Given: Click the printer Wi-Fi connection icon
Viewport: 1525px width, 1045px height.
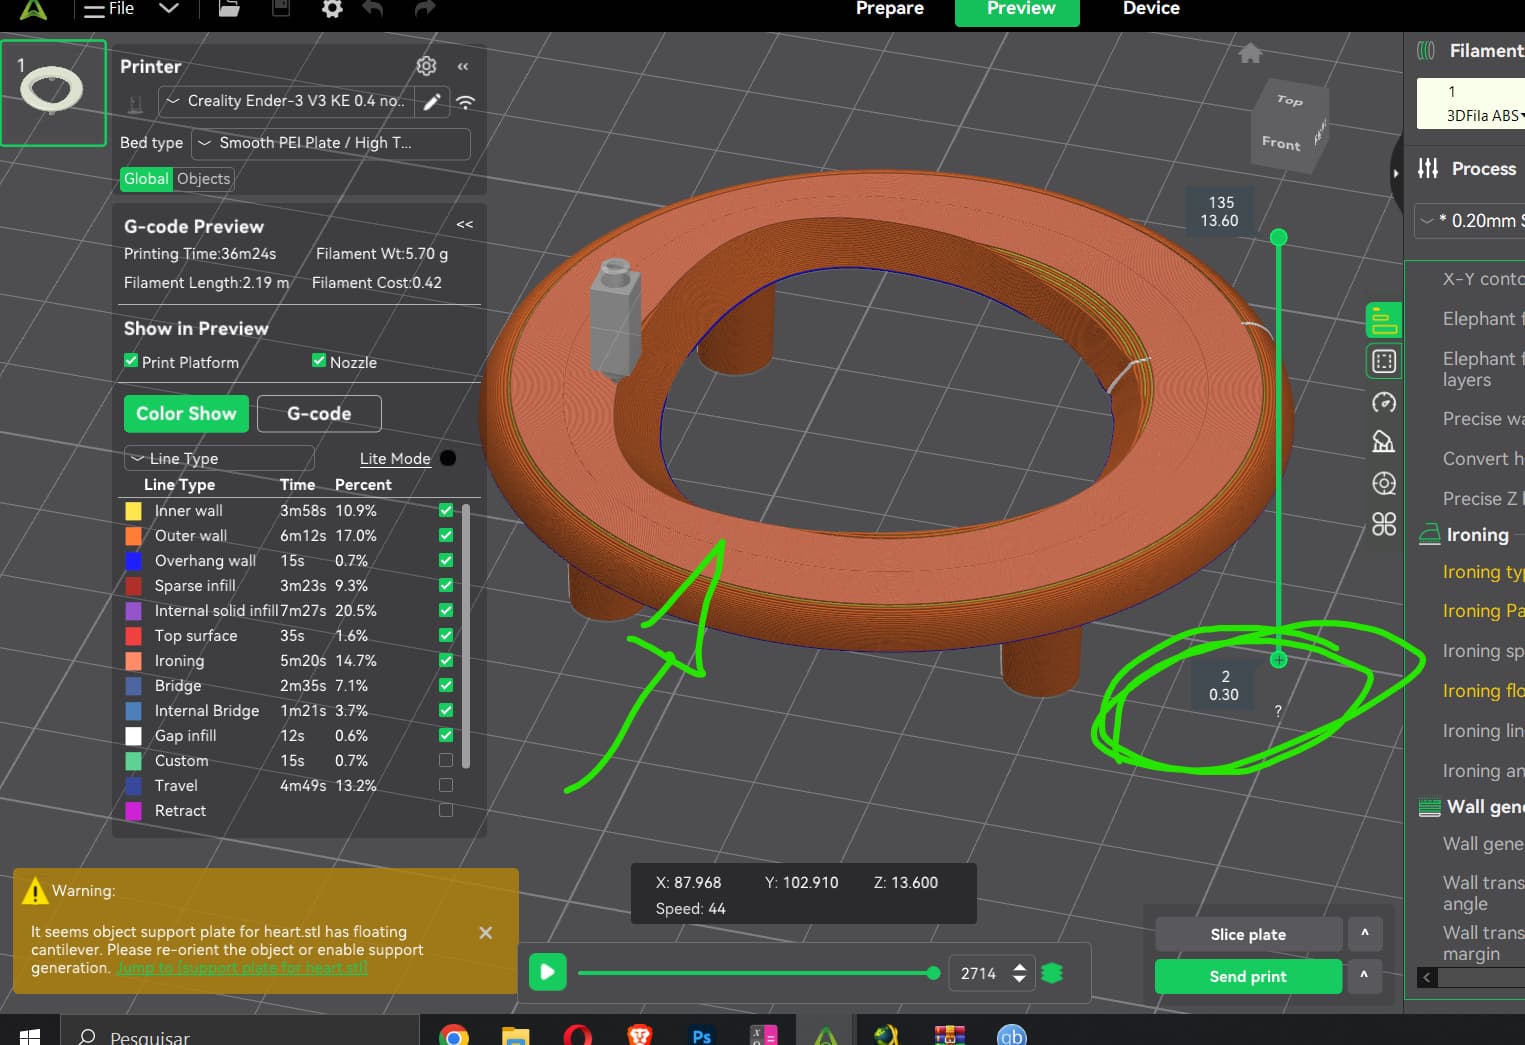Looking at the screenshot, I should click(x=465, y=102).
